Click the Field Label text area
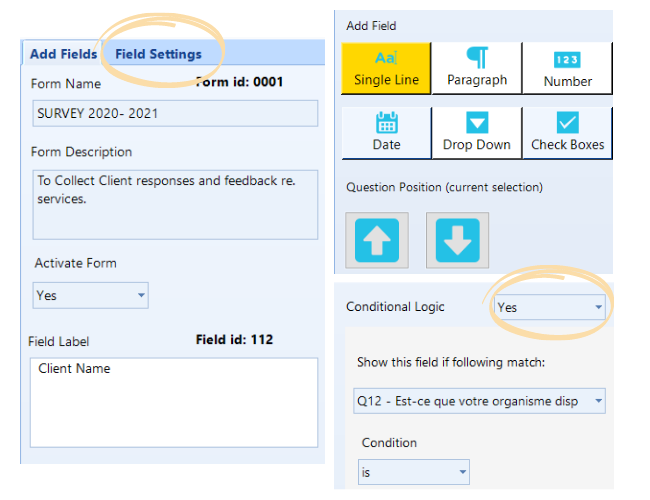Viewport: 650px width, 500px height. click(x=174, y=402)
